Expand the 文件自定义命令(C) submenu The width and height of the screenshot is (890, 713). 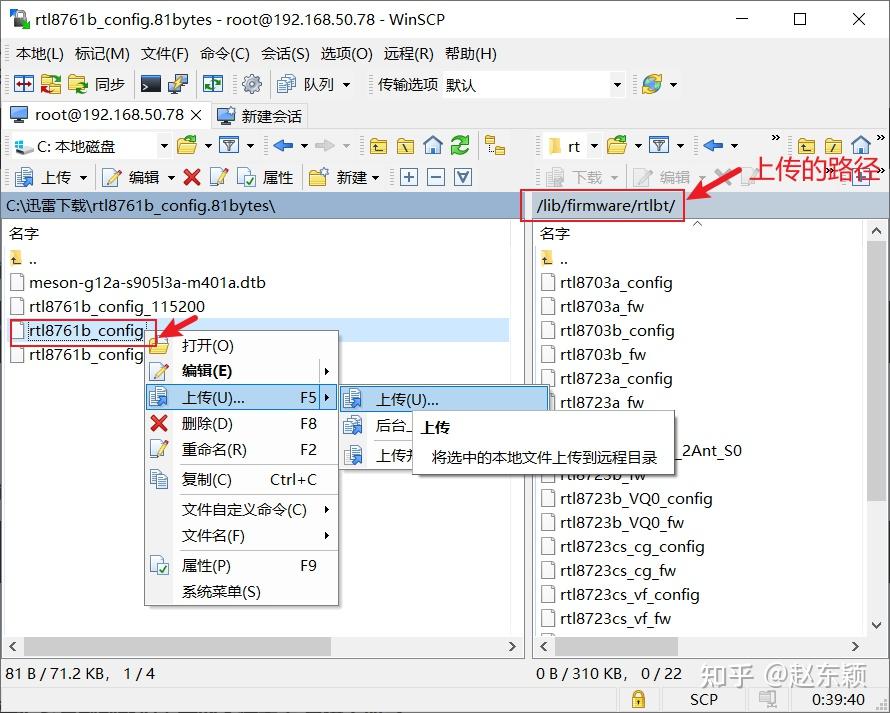tap(242, 510)
